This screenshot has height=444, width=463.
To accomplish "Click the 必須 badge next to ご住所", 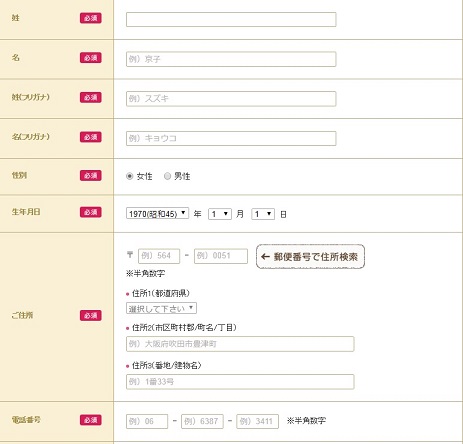I will tap(91, 315).
